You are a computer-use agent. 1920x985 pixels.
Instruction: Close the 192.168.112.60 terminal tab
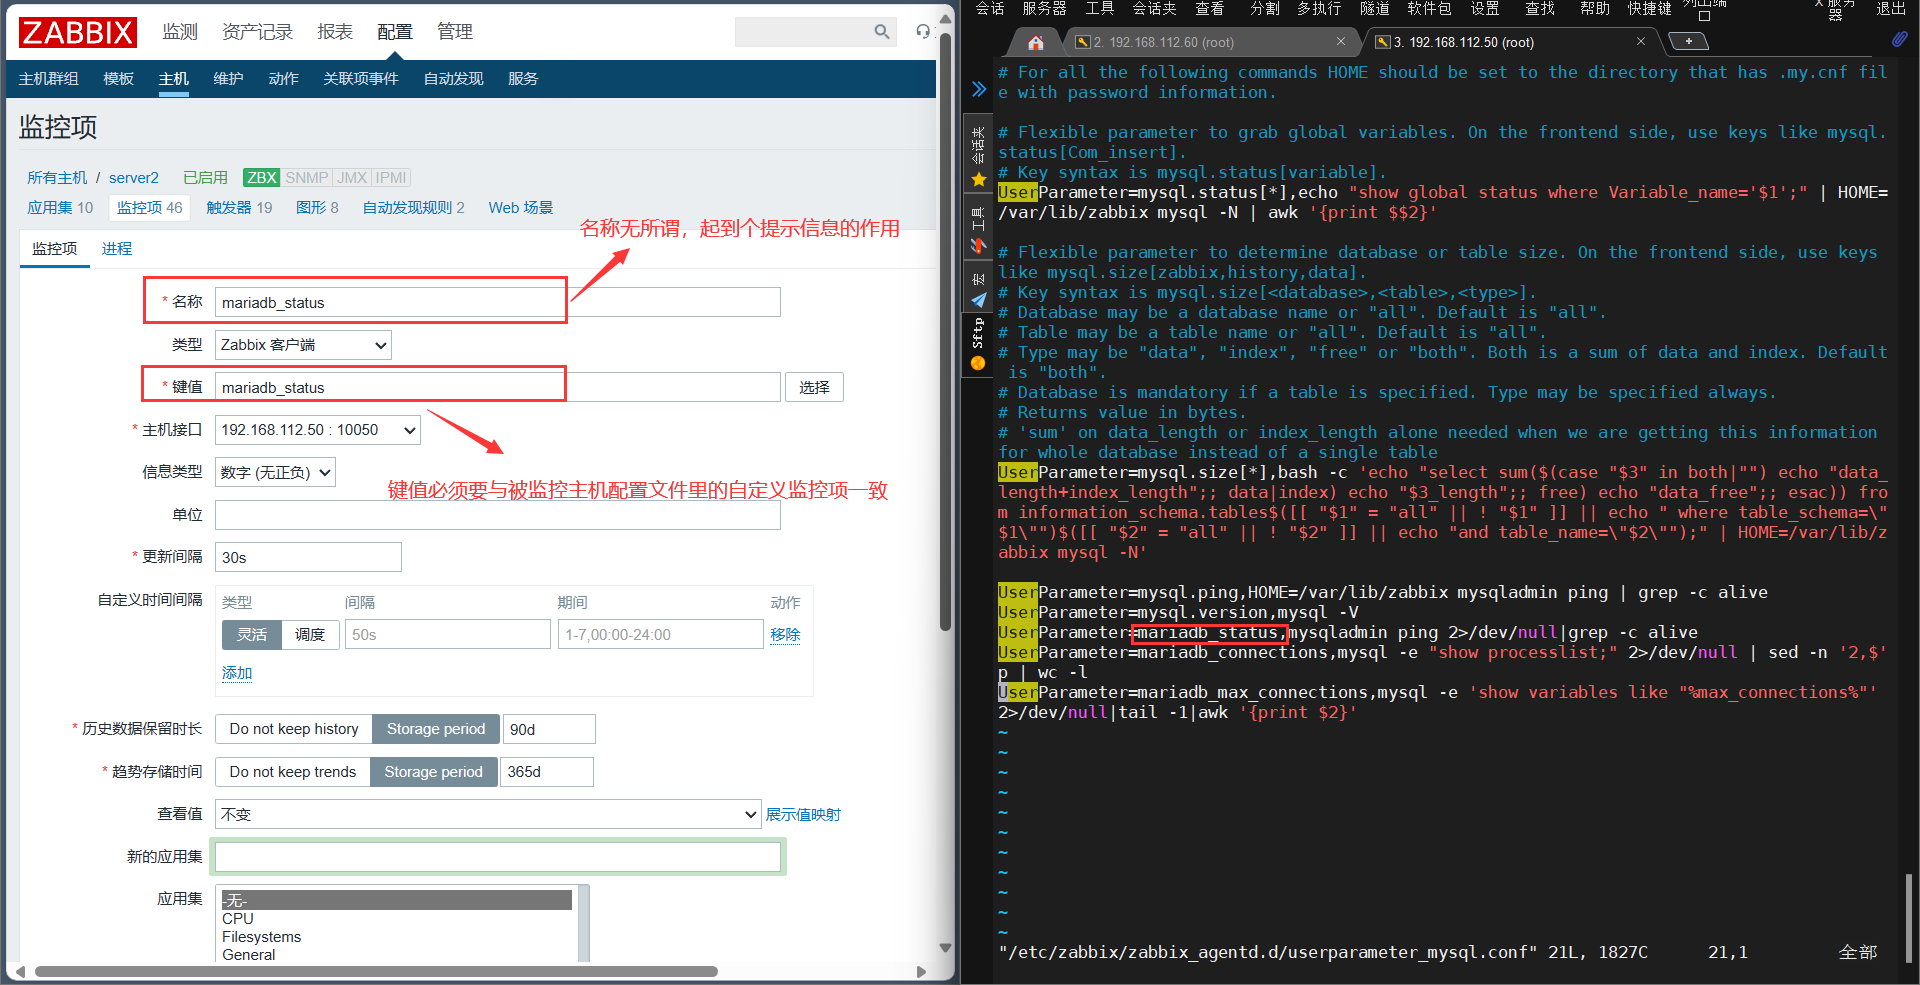(x=1340, y=41)
